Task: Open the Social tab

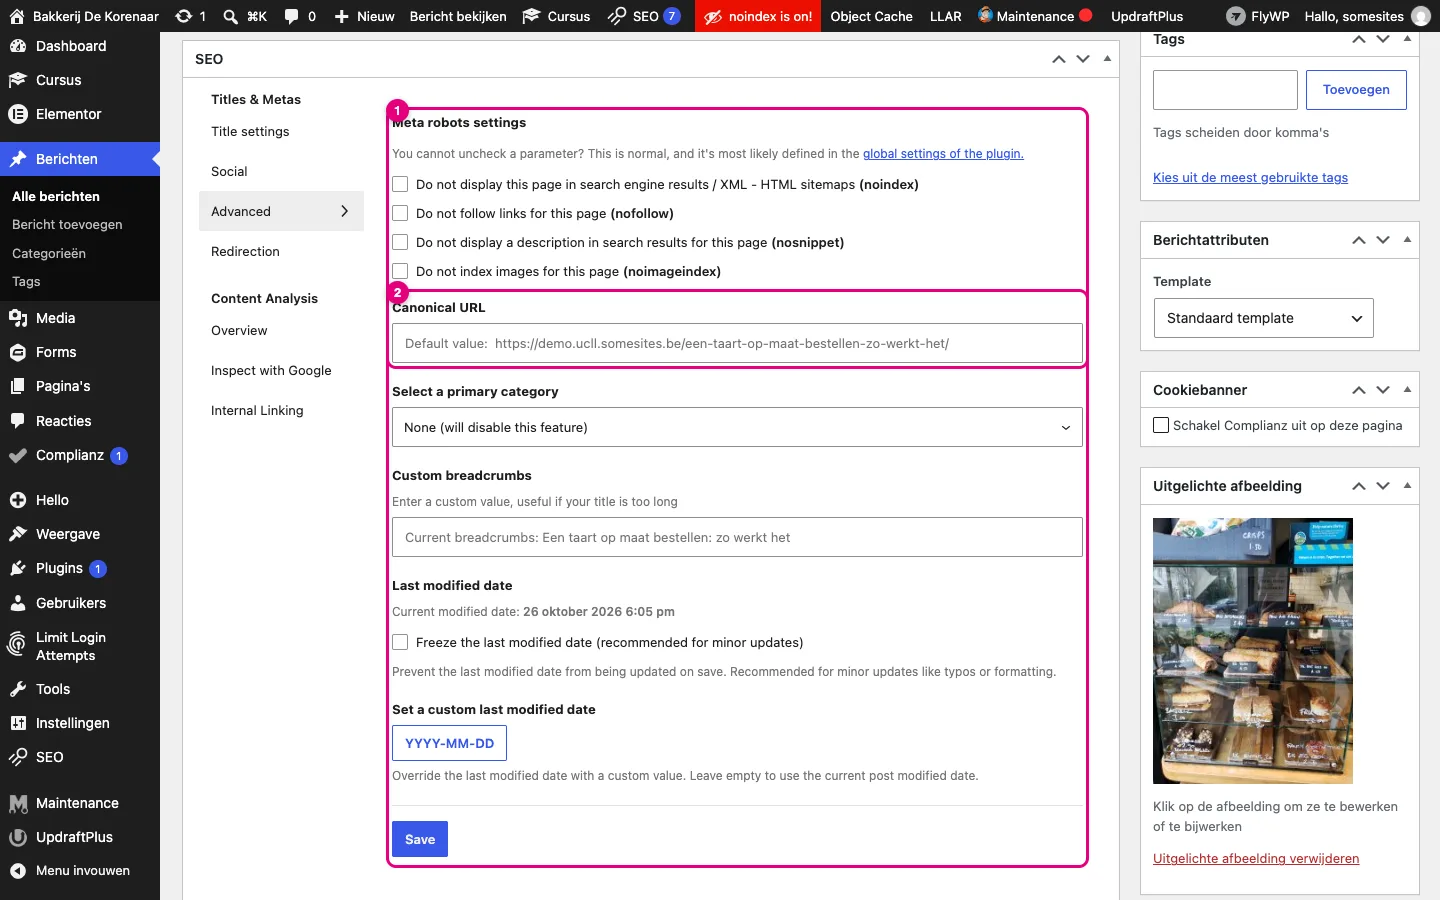Action: (x=229, y=171)
